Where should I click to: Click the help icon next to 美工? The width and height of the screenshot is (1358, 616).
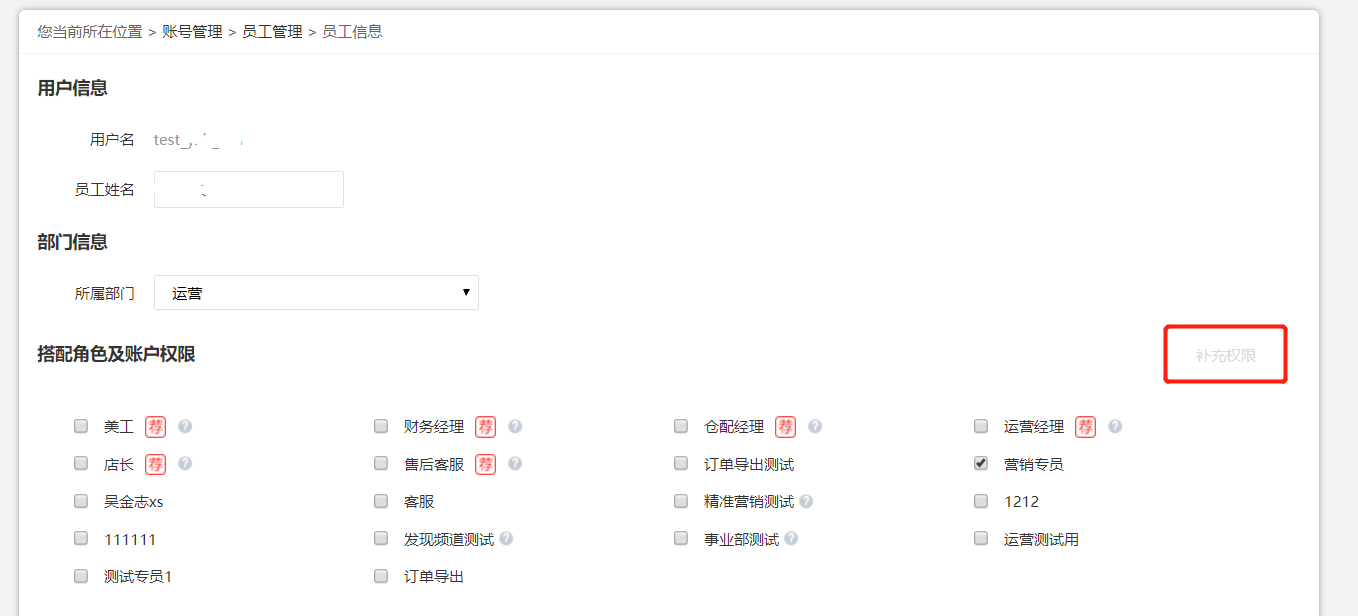[x=185, y=427]
